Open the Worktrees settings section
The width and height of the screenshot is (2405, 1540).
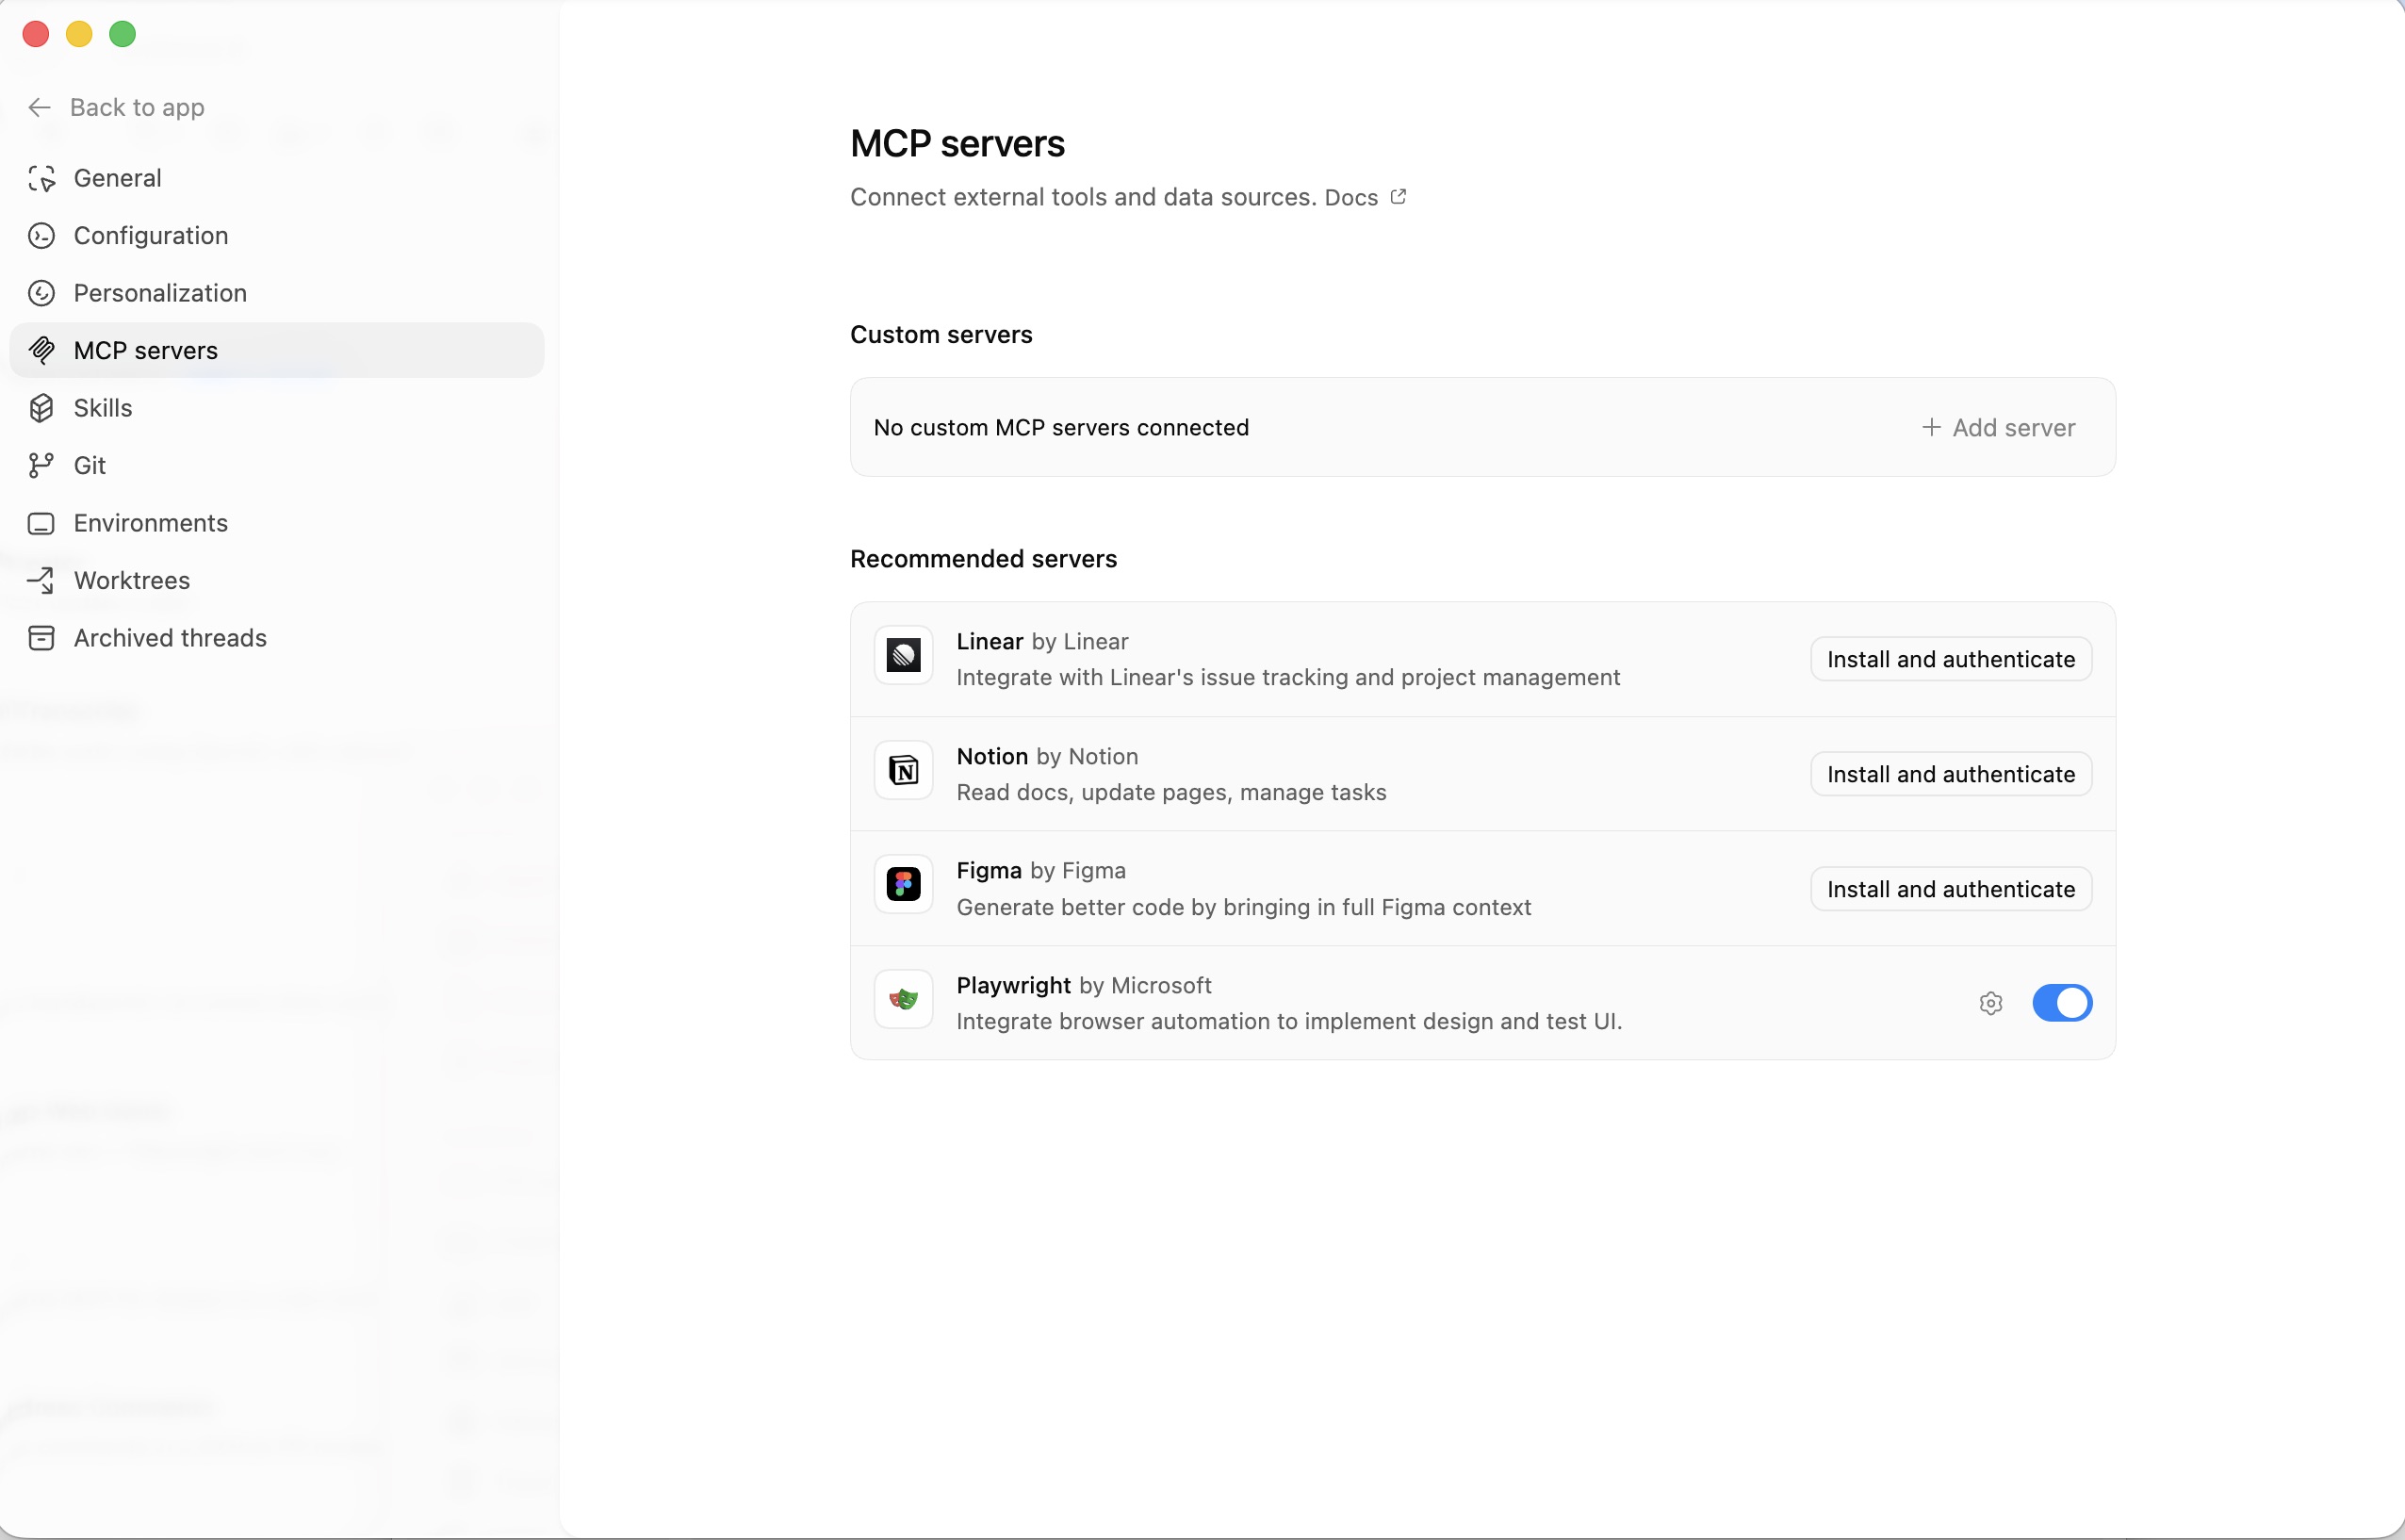click(132, 580)
